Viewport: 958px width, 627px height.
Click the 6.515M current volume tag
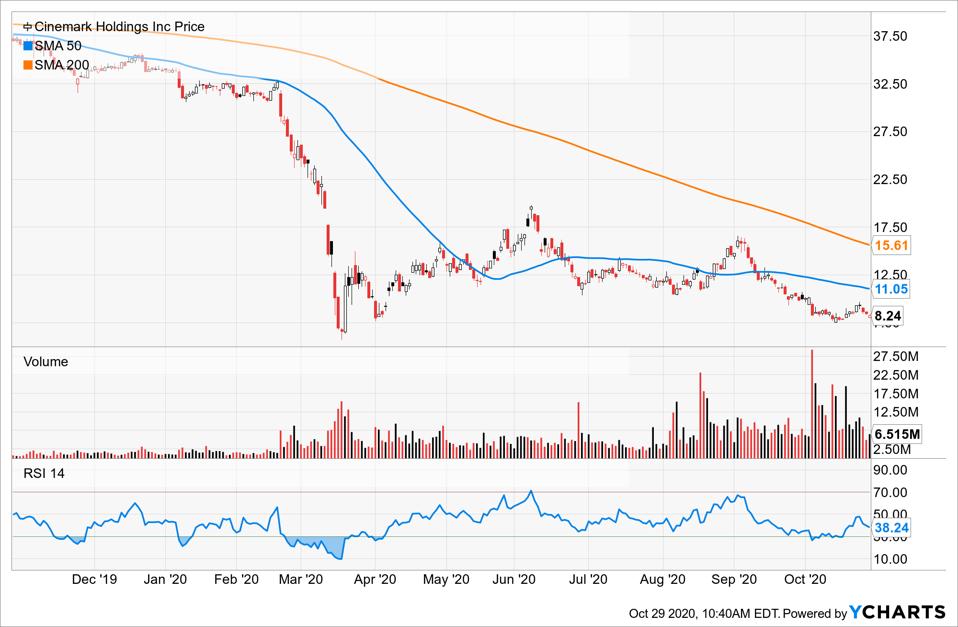point(897,434)
